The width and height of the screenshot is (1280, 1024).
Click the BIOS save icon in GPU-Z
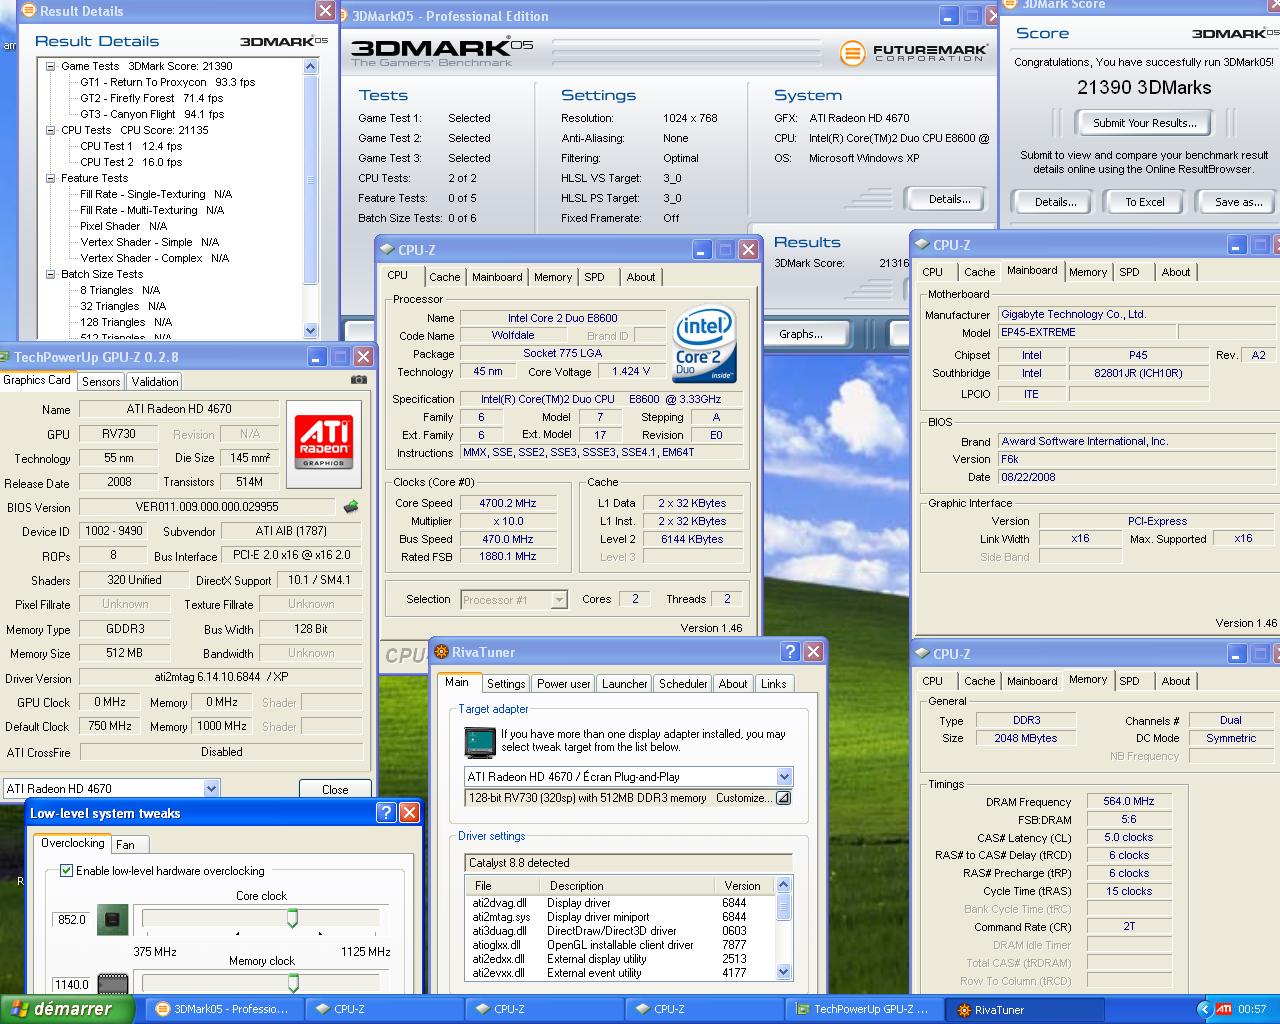coord(351,507)
